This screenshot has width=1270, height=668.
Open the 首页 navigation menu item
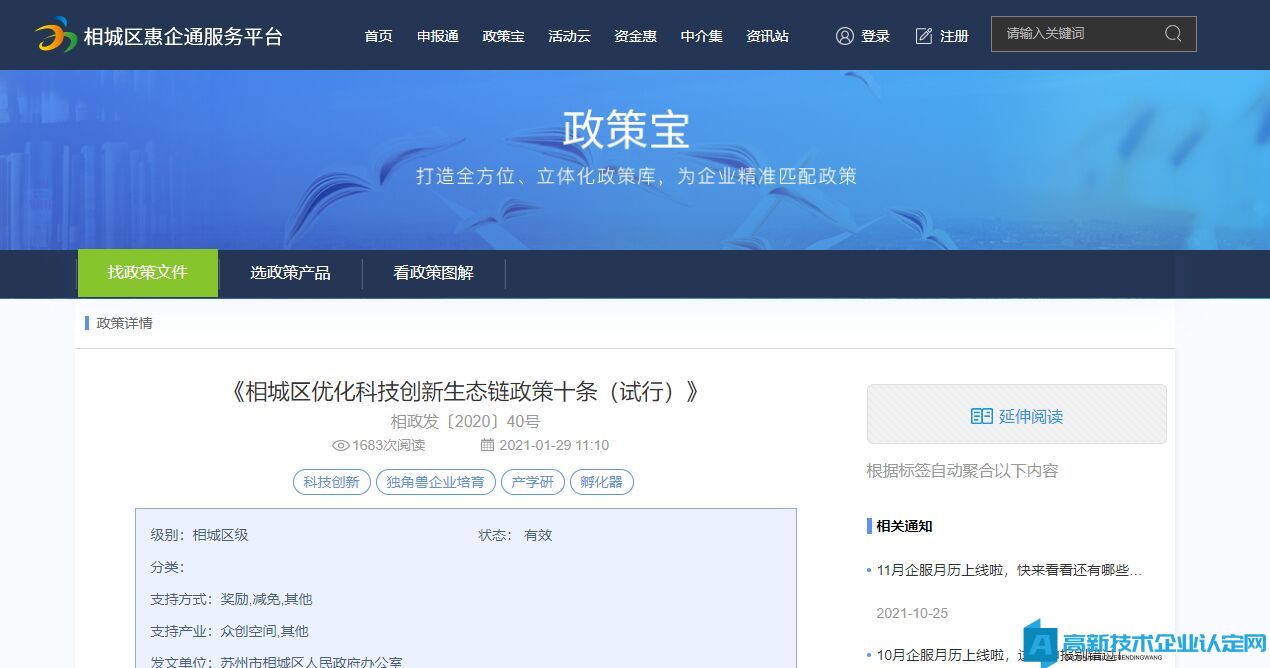tap(378, 36)
